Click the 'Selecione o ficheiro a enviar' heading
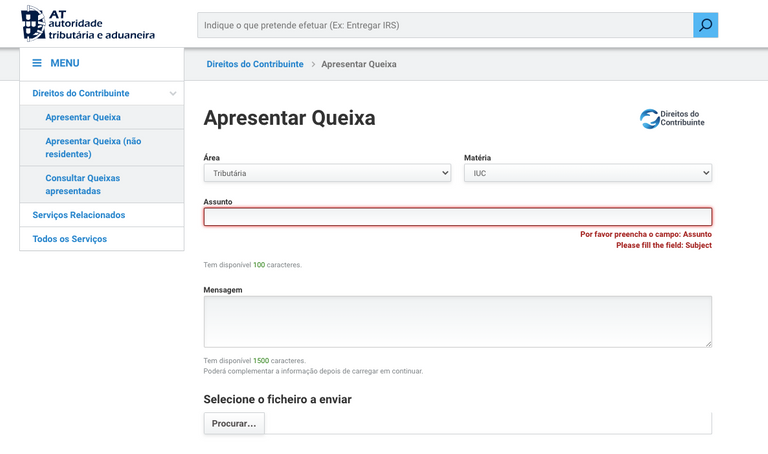 277,399
